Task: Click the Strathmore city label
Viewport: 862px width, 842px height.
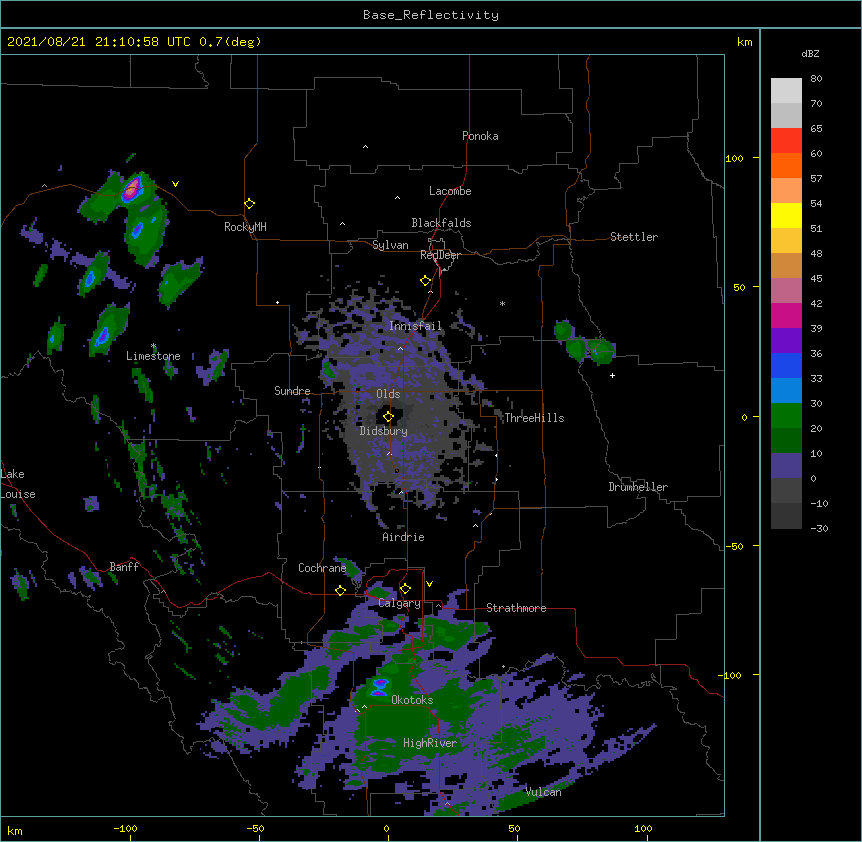Action: click(x=516, y=608)
